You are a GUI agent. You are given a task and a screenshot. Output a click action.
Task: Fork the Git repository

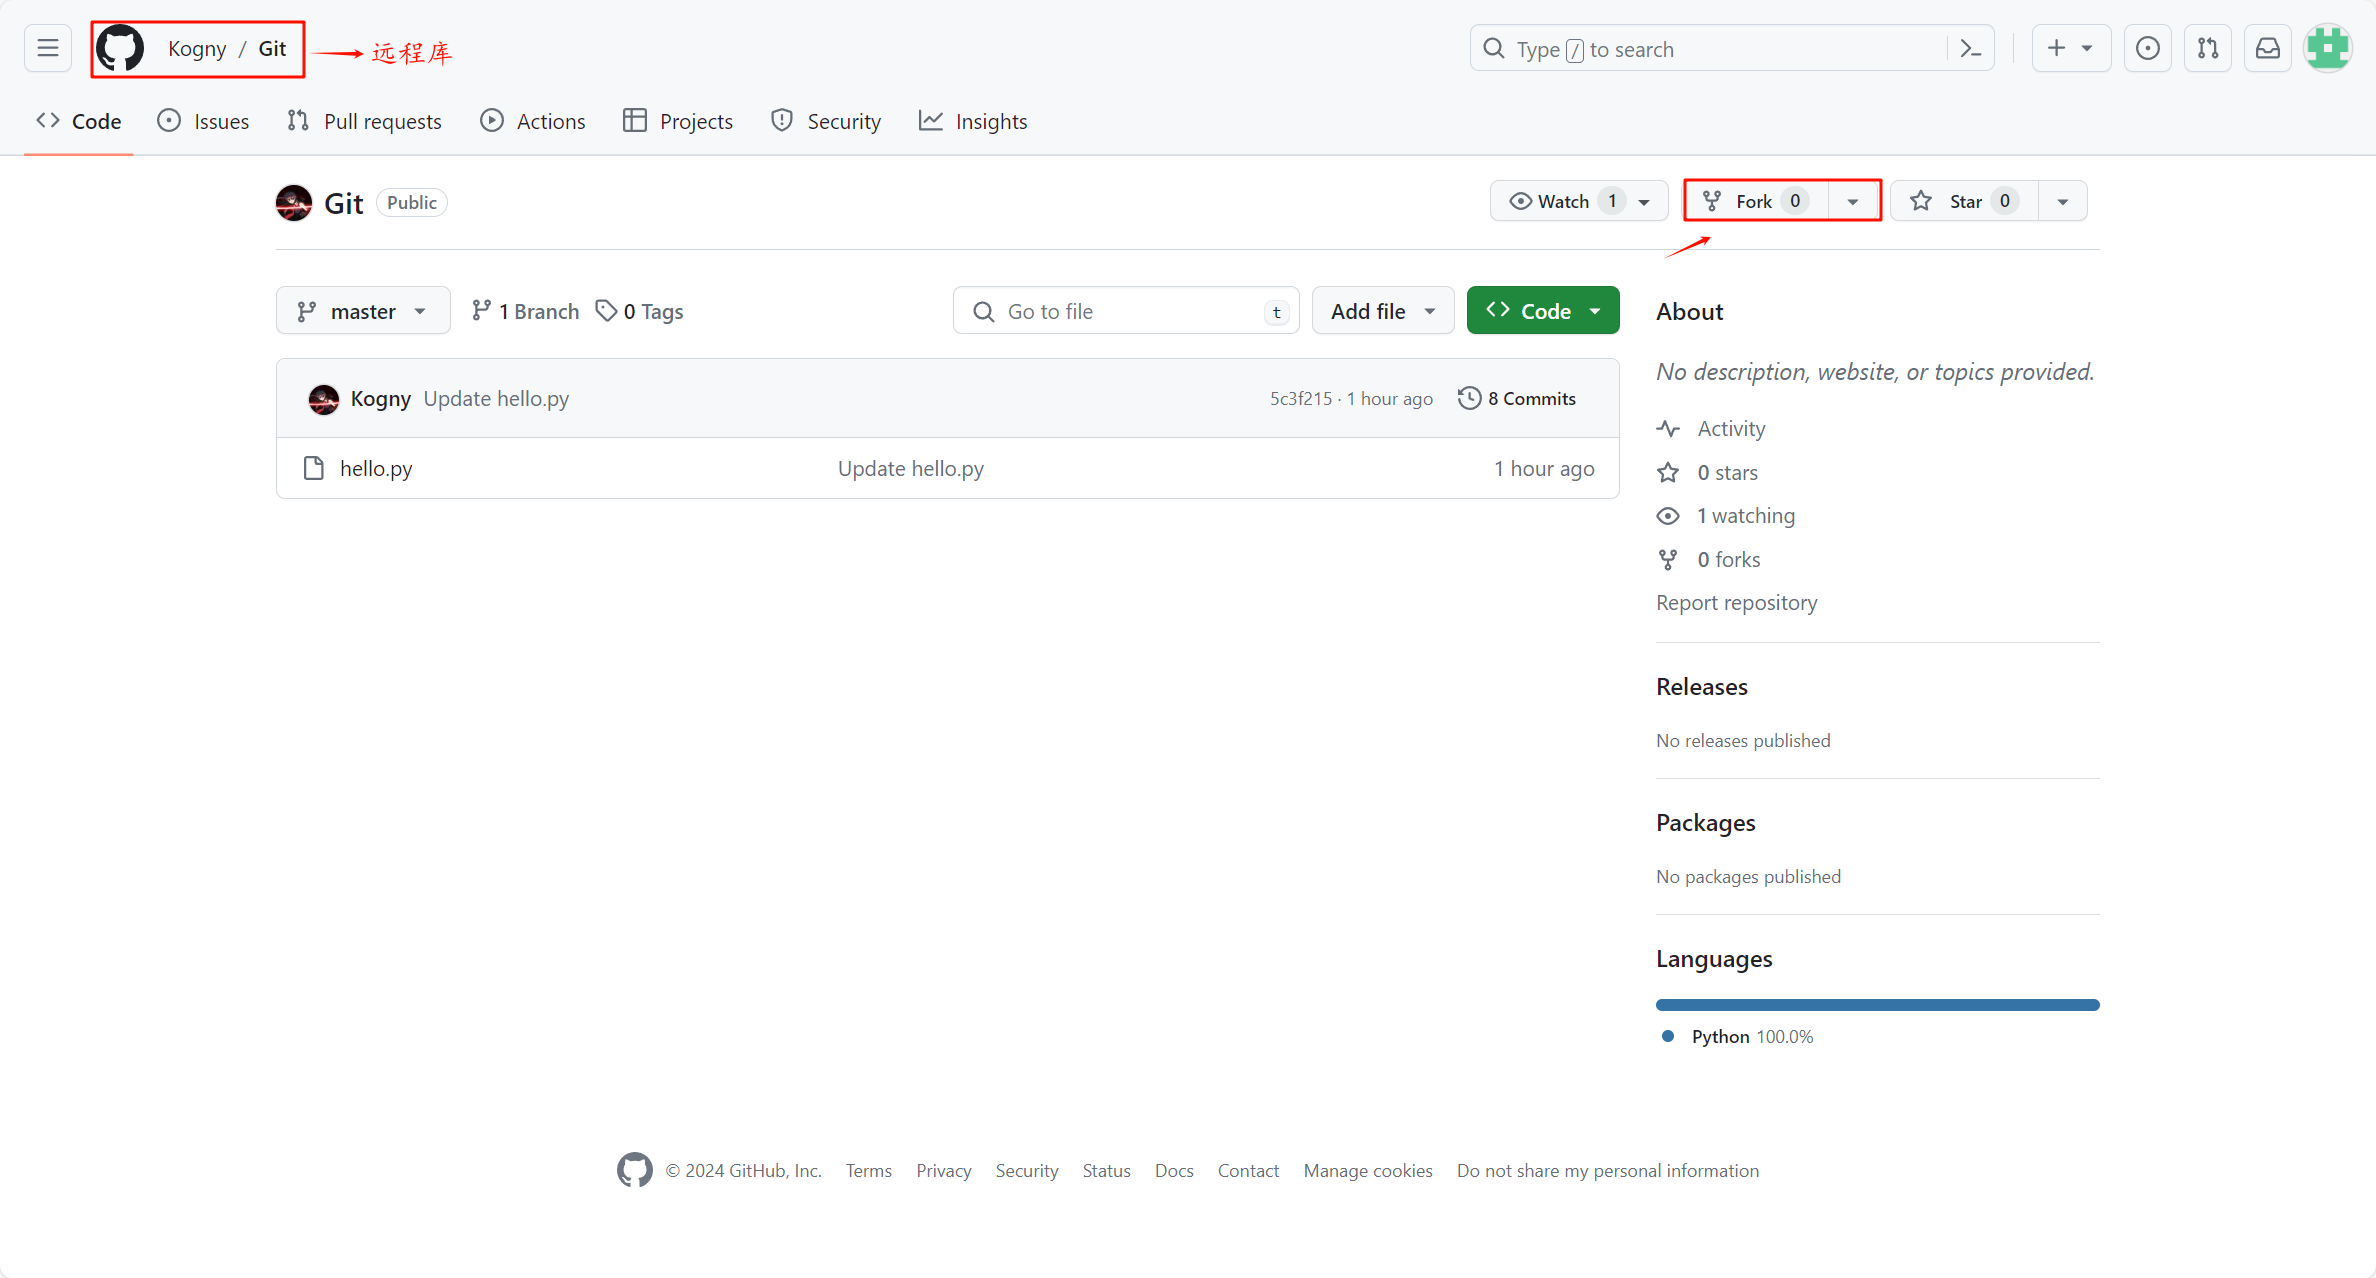(x=1757, y=201)
